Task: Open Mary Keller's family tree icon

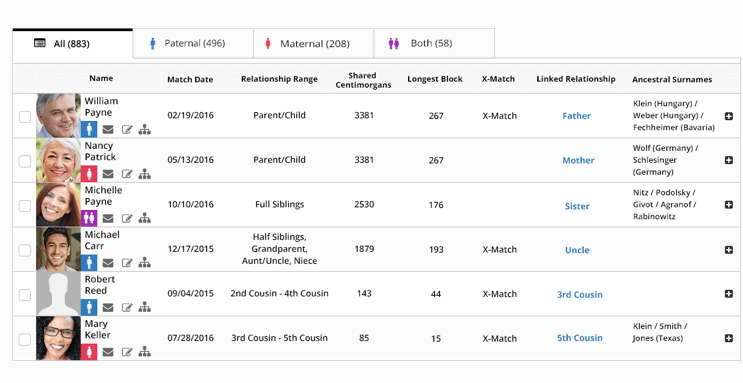Action: point(145,352)
